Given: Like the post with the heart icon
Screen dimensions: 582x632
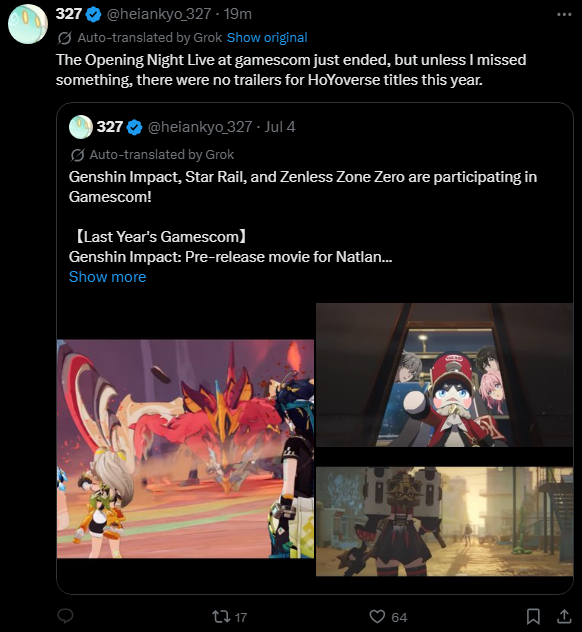Looking at the screenshot, I should (x=377, y=617).
